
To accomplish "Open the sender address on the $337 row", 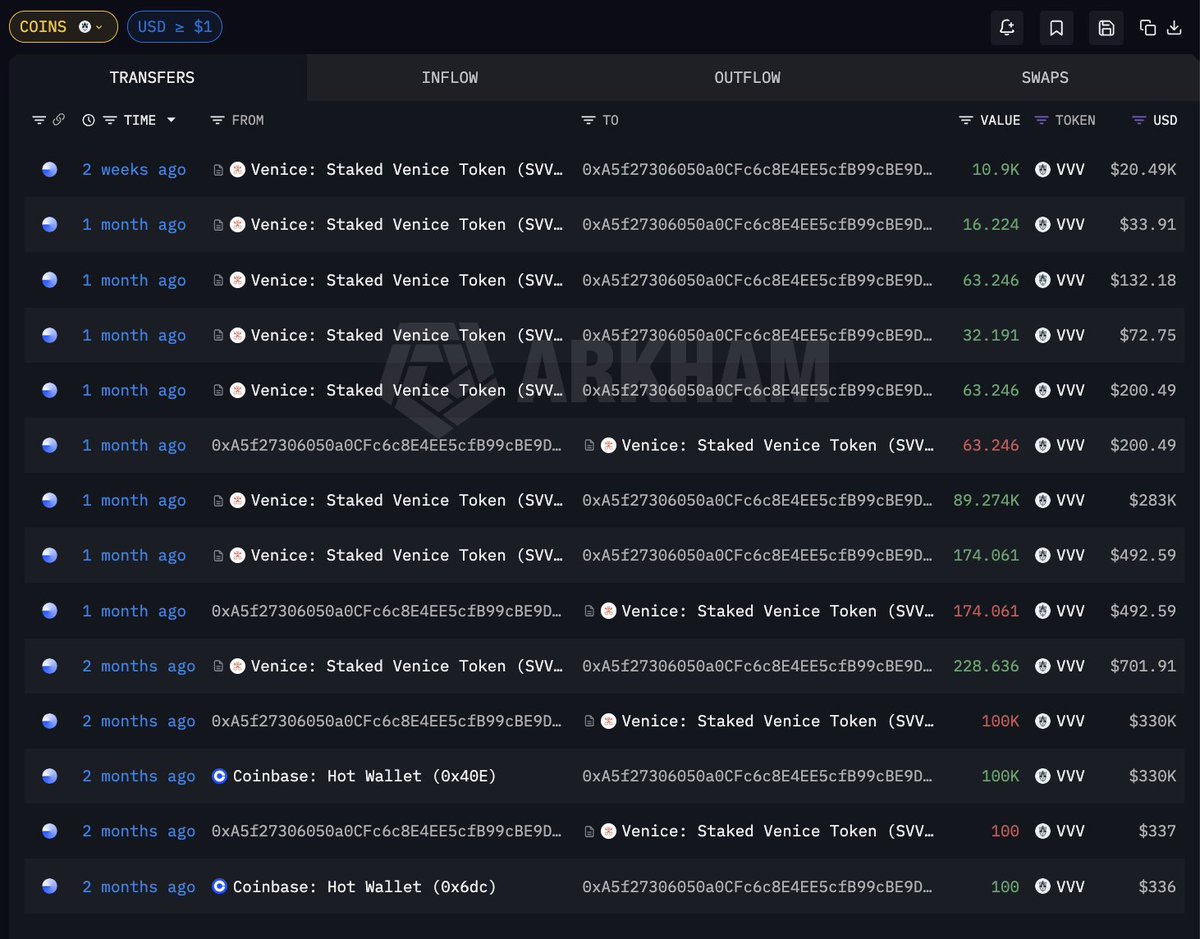I will click(x=387, y=831).
